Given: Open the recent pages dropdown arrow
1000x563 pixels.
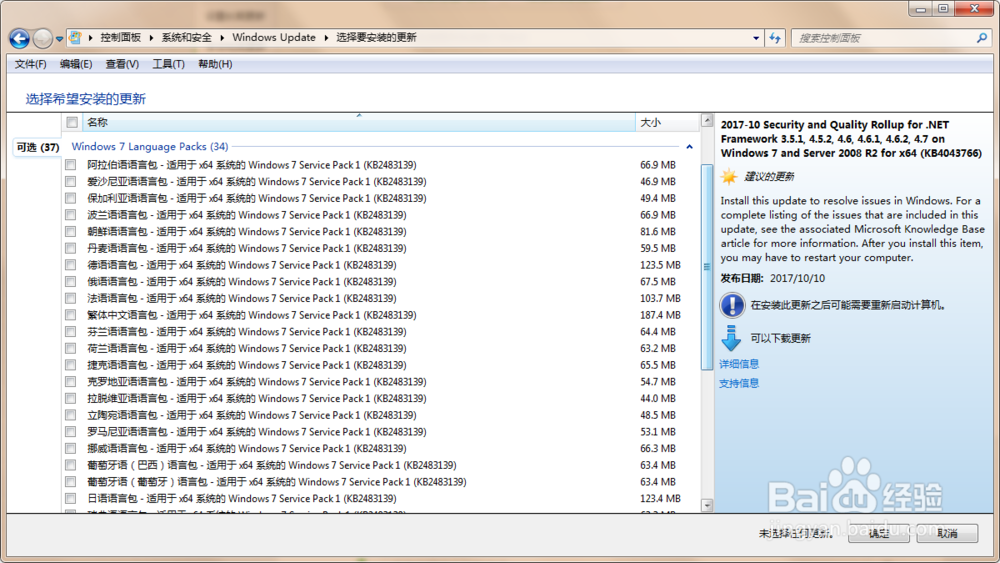Looking at the screenshot, I should click(59, 39).
